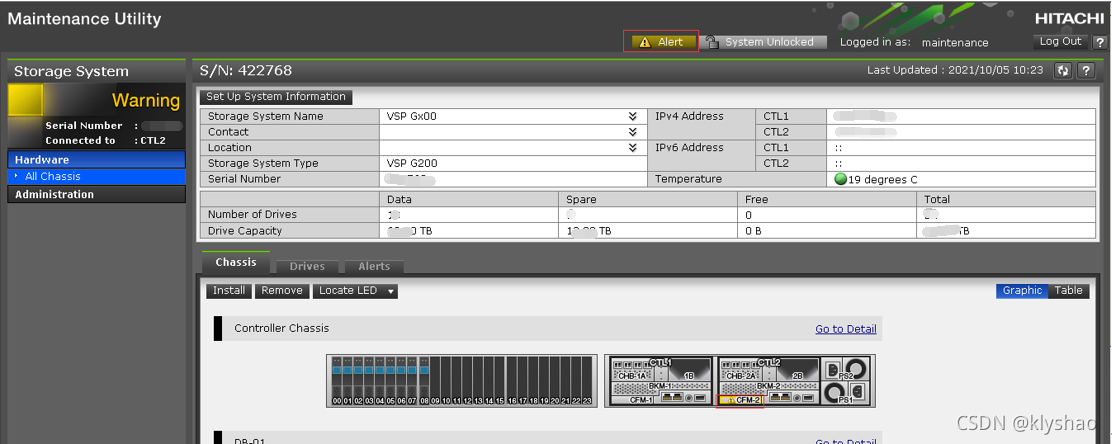Click the Storage System panel title
Screen dimensions: 1112x444
[x=72, y=71]
